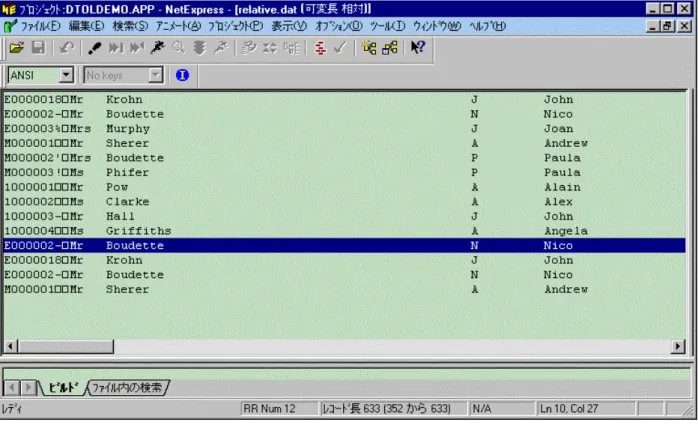Viewport: 698px width, 425px height.
Task: Click the project tree with lock icon
Action: pyautogui.click(x=390, y=48)
